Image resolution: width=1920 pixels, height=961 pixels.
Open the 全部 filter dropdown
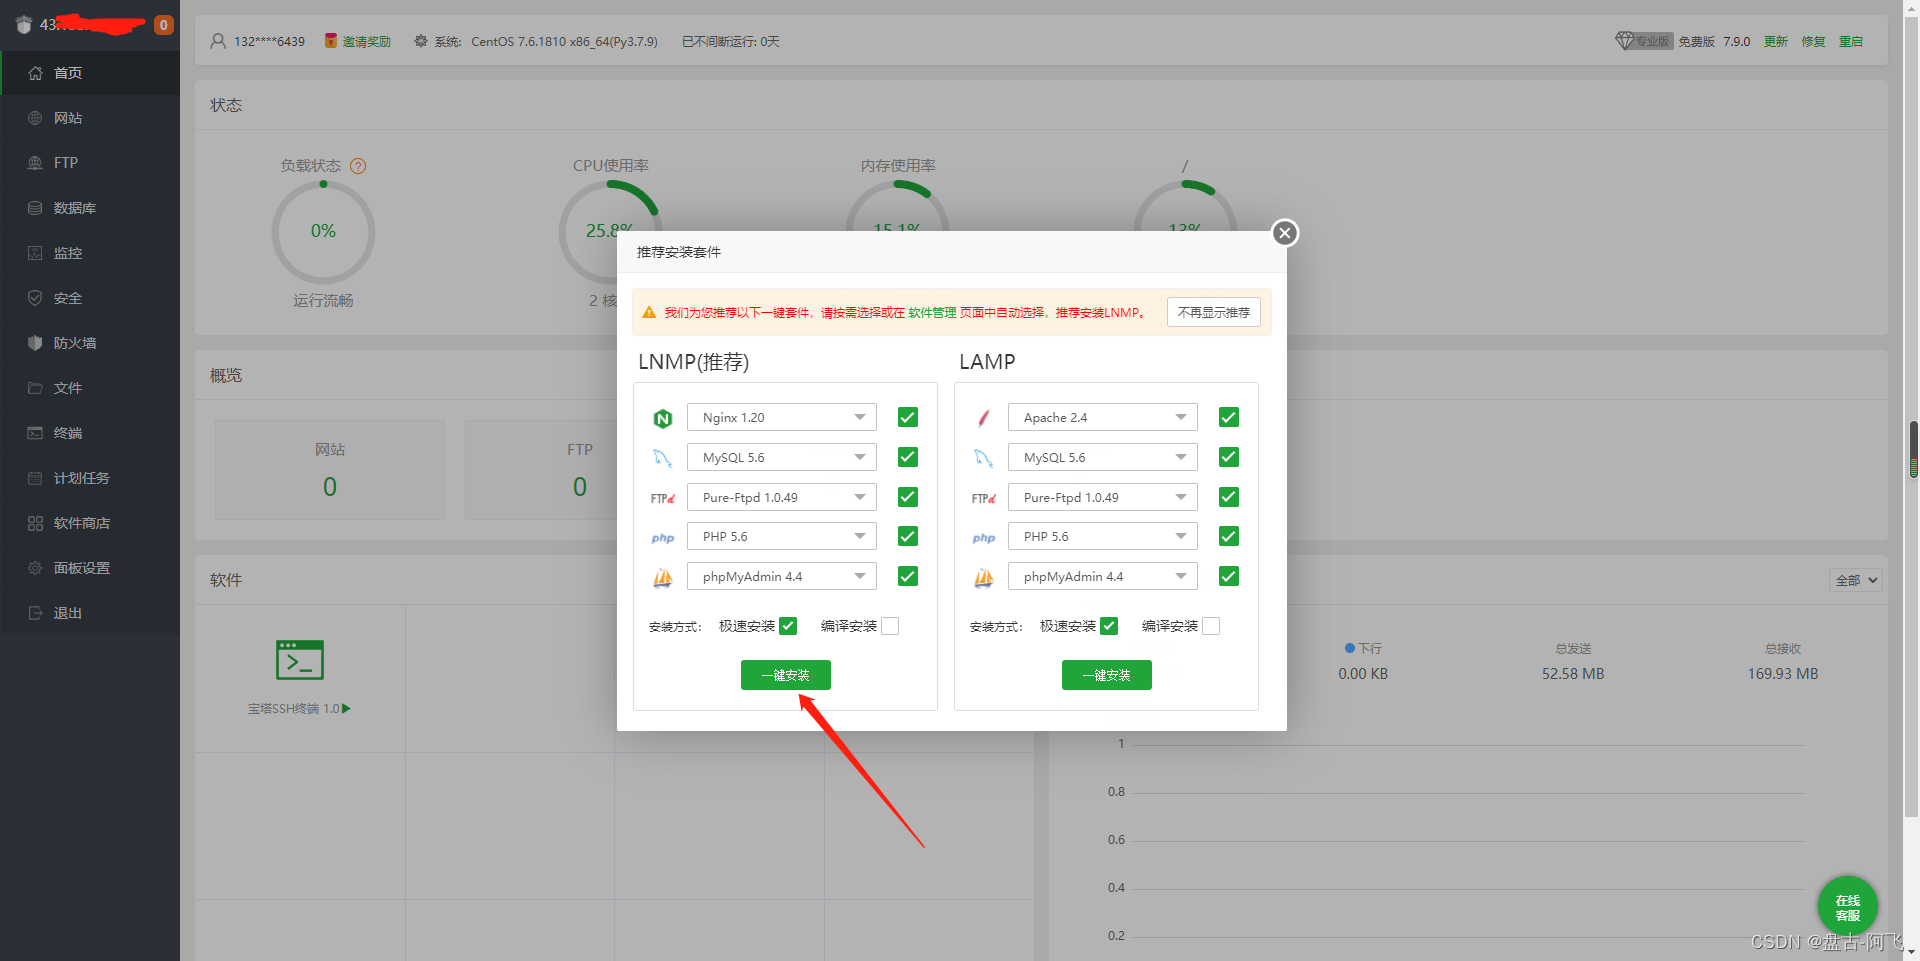(x=1856, y=580)
